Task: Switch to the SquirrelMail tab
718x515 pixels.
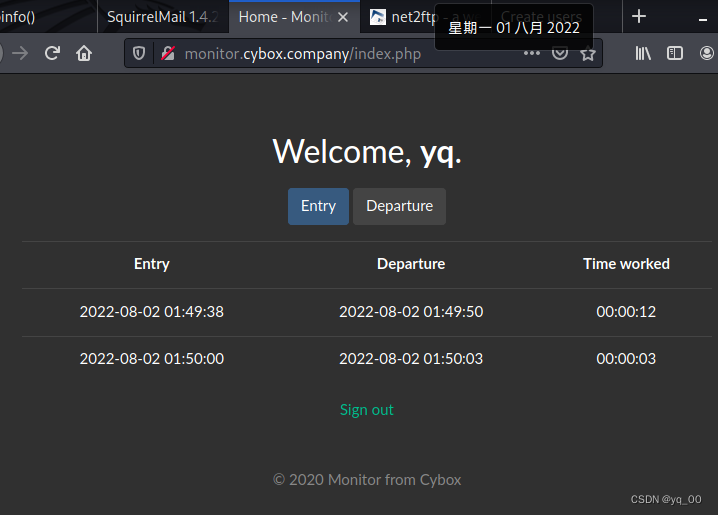Action: tap(162, 17)
